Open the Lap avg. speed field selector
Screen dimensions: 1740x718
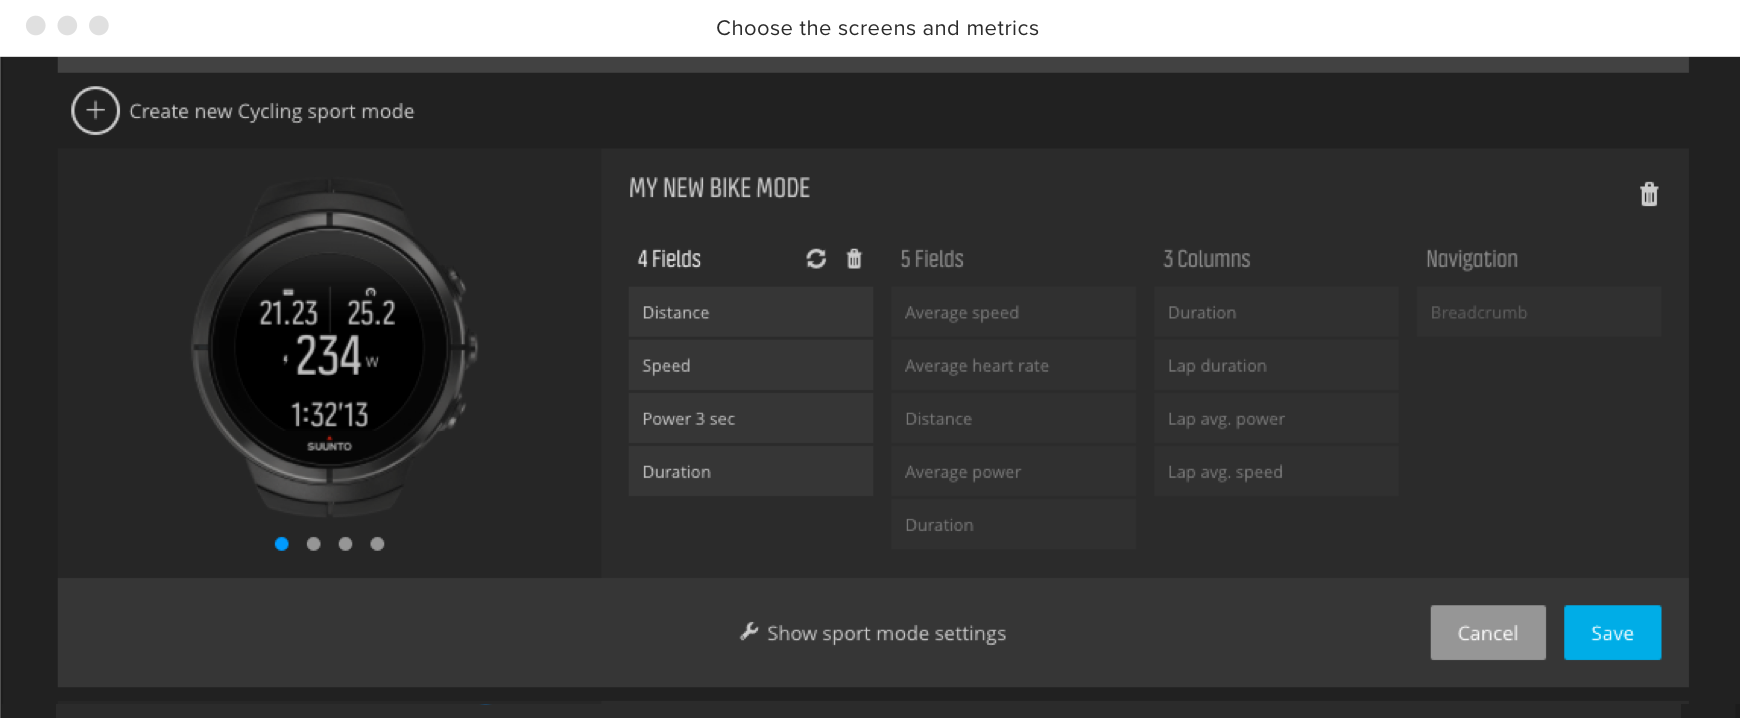tap(1277, 471)
